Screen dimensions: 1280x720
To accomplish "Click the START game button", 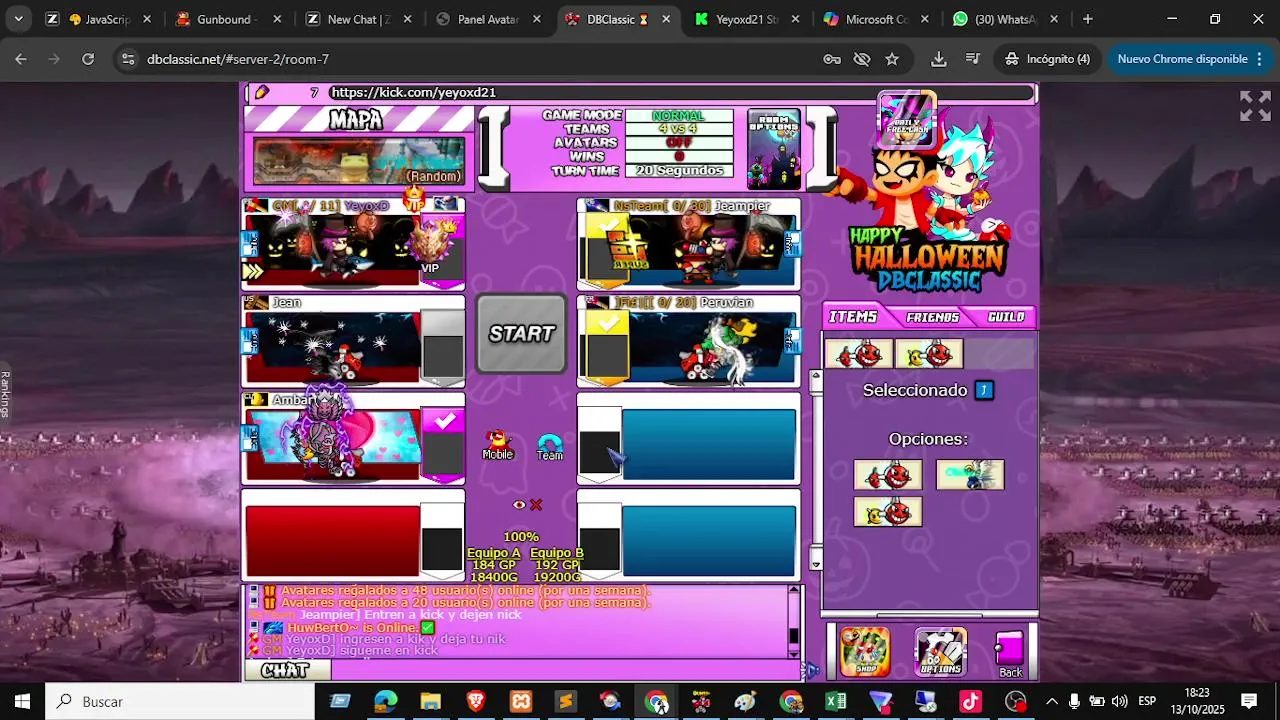I will pos(521,334).
